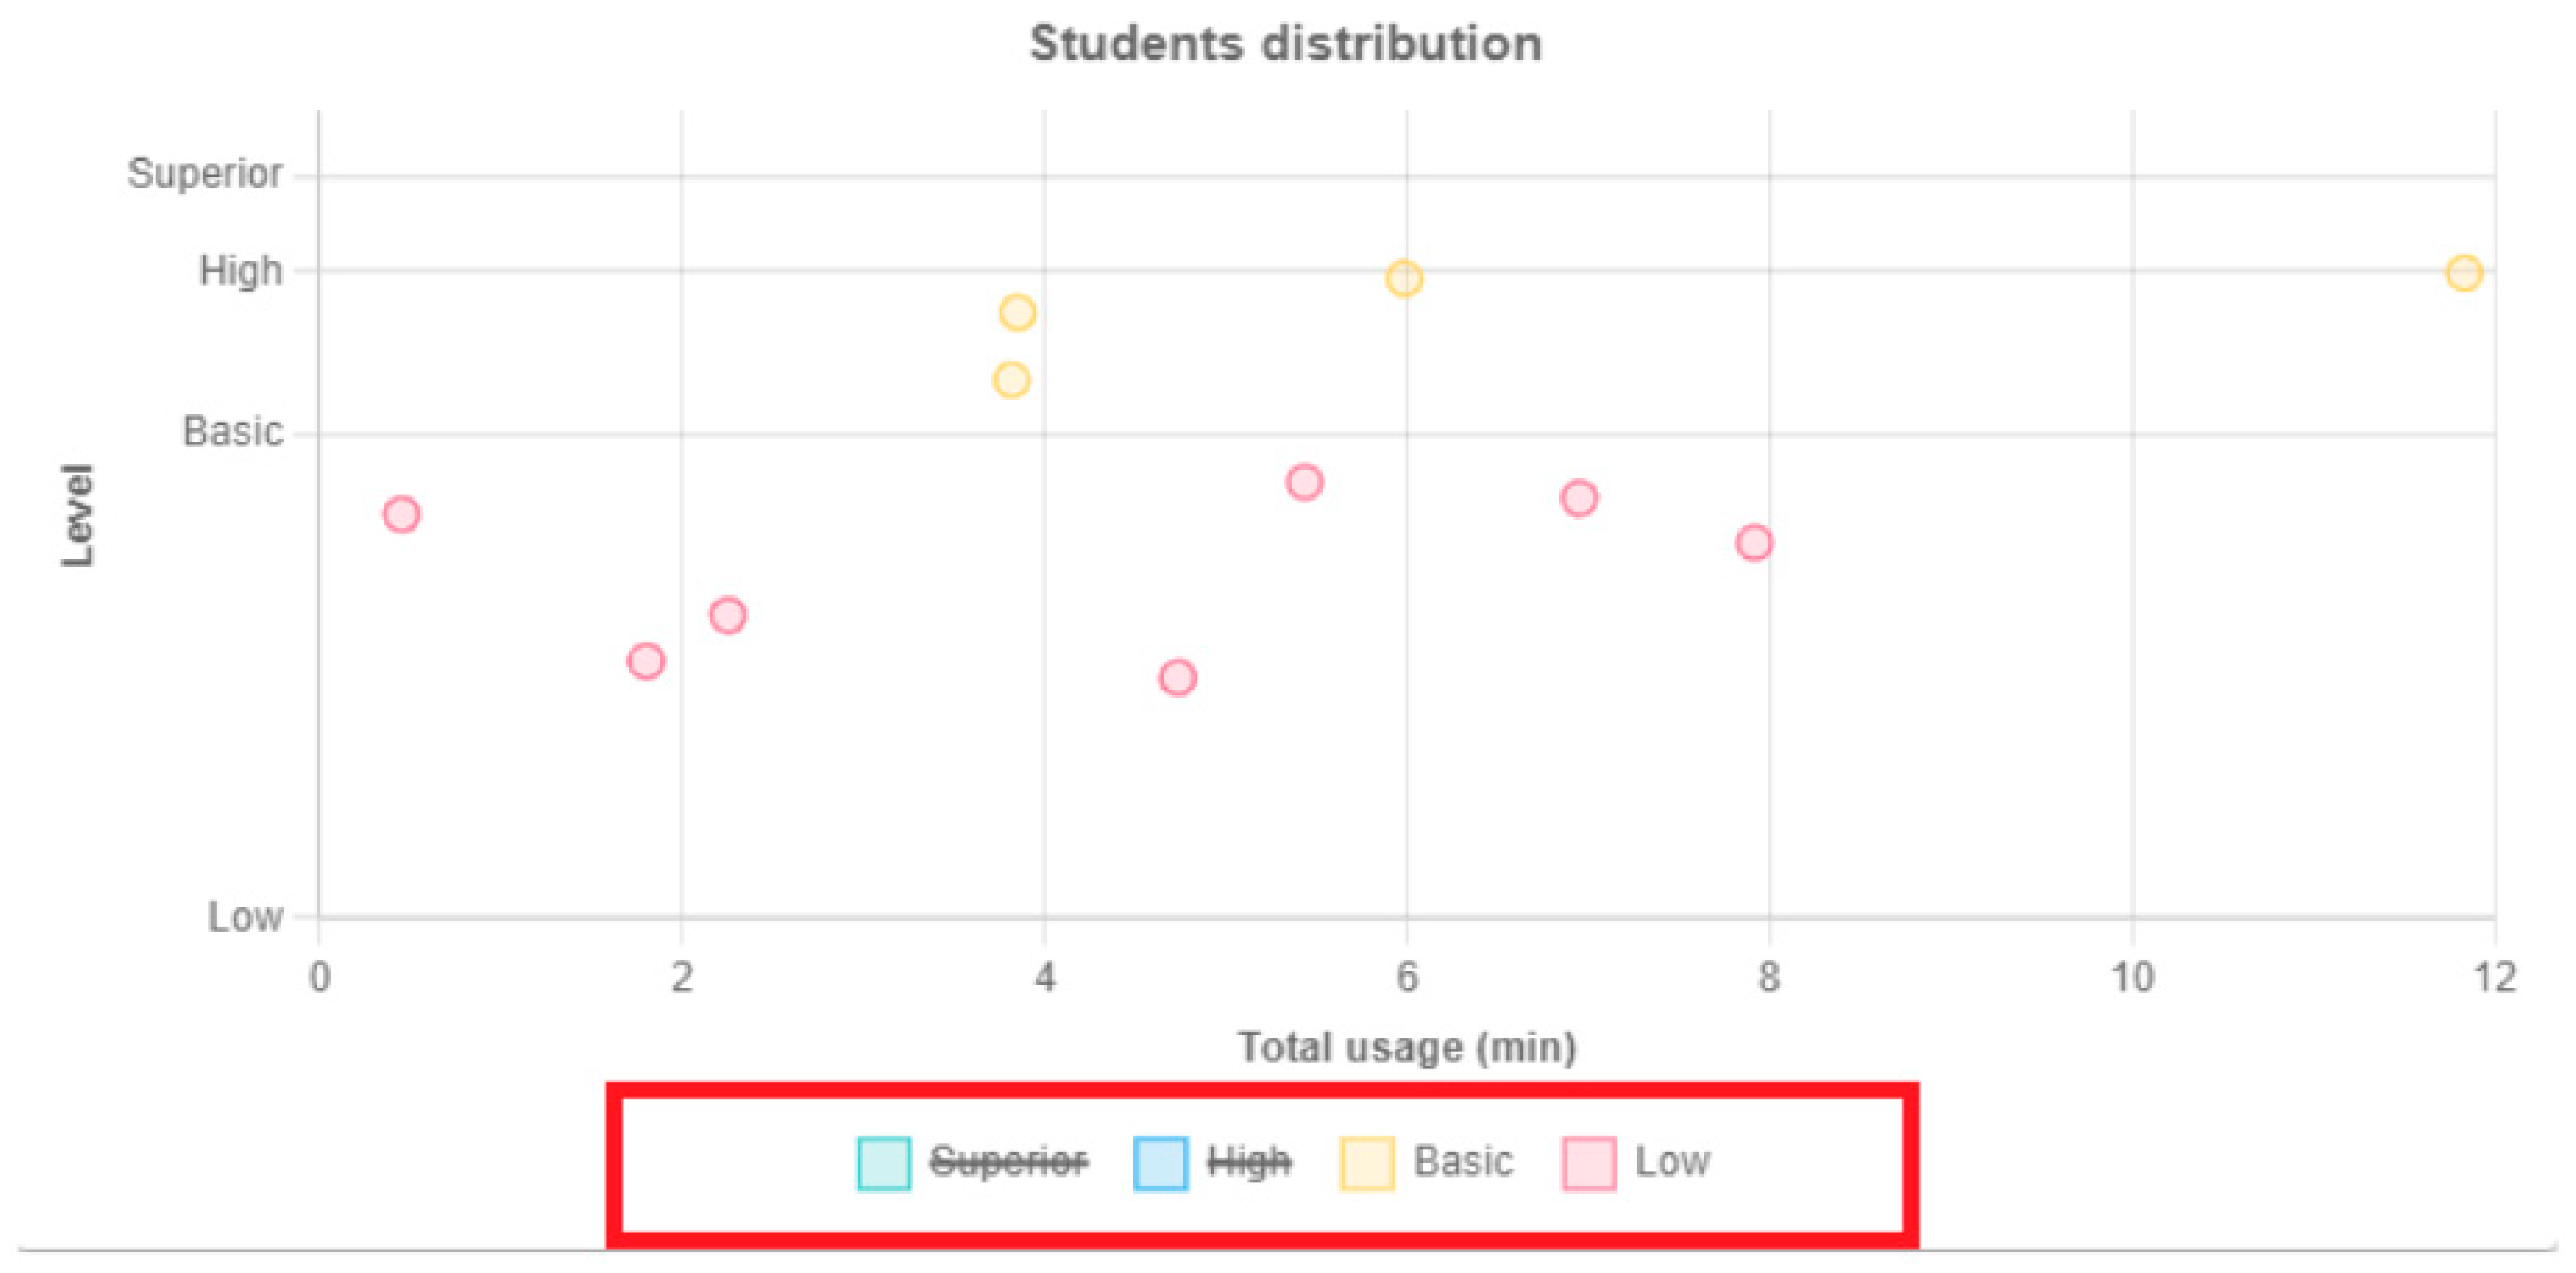The image size is (2576, 1273).
Task: Click the pink point just past 2 minutes
Action: [x=727, y=615]
